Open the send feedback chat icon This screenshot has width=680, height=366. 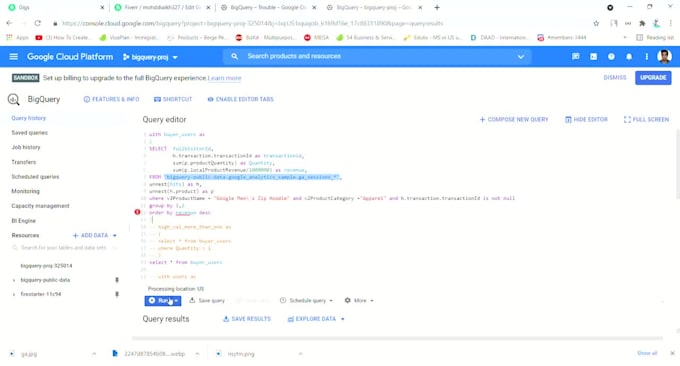click(575, 57)
